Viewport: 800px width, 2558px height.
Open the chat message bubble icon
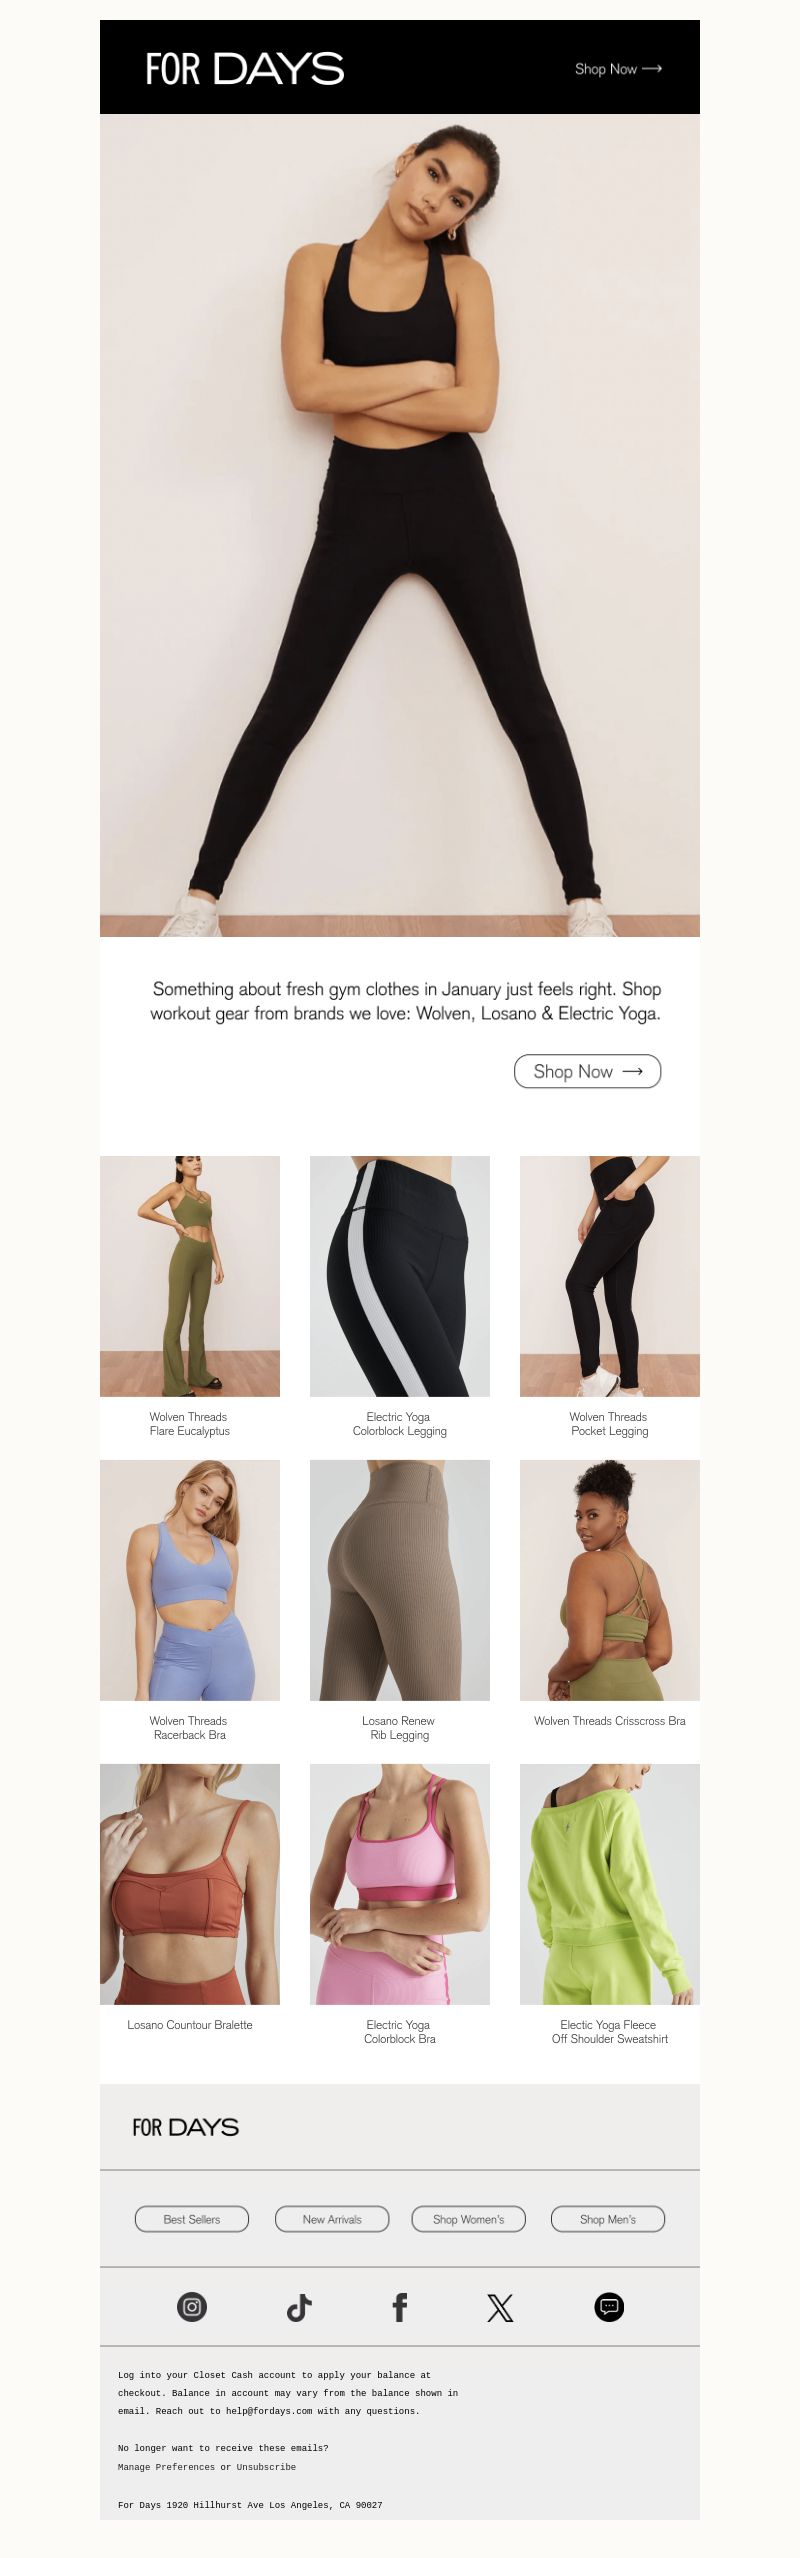(x=609, y=2307)
